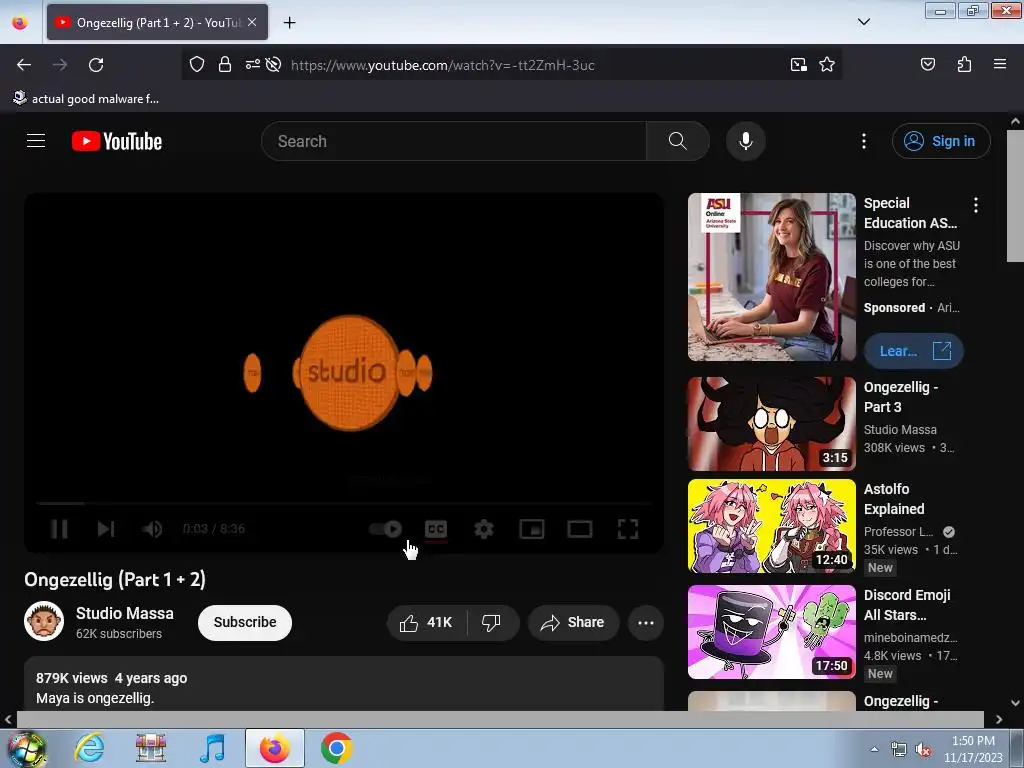Open a new browser tab
The width and height of the screenshot is (1024, 768).
click(x=289, y=23)
